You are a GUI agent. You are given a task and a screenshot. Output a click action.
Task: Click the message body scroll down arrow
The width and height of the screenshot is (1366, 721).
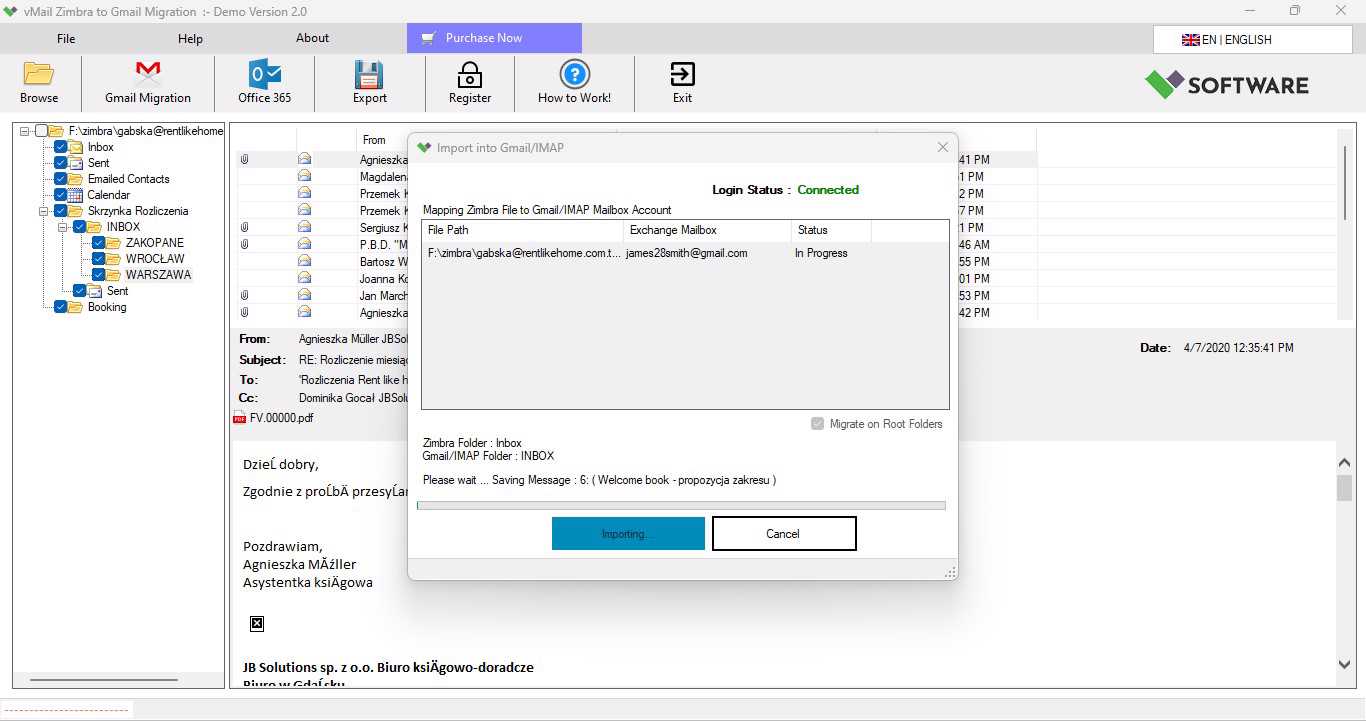[x=1344, y=664]
